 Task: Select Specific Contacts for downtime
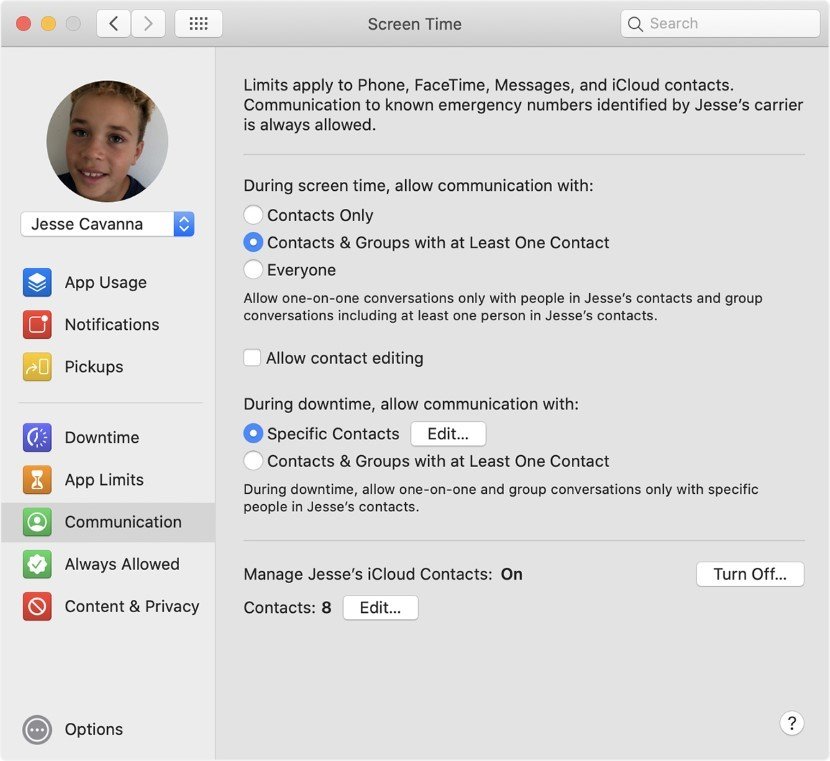pyautogui.click(x=253, y=433)
